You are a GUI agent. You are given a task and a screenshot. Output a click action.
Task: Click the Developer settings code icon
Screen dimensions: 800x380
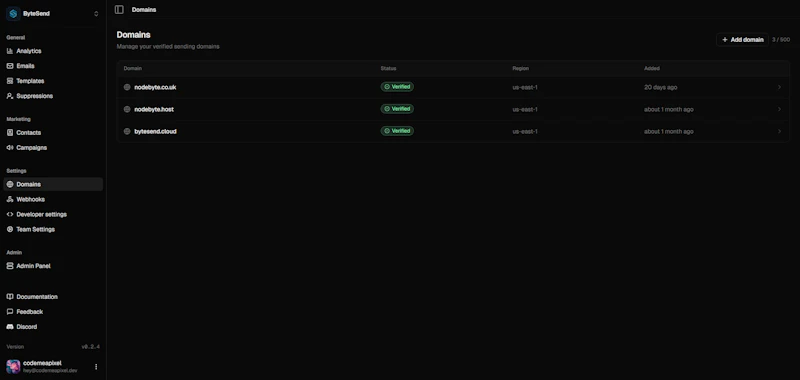(10, 214)
